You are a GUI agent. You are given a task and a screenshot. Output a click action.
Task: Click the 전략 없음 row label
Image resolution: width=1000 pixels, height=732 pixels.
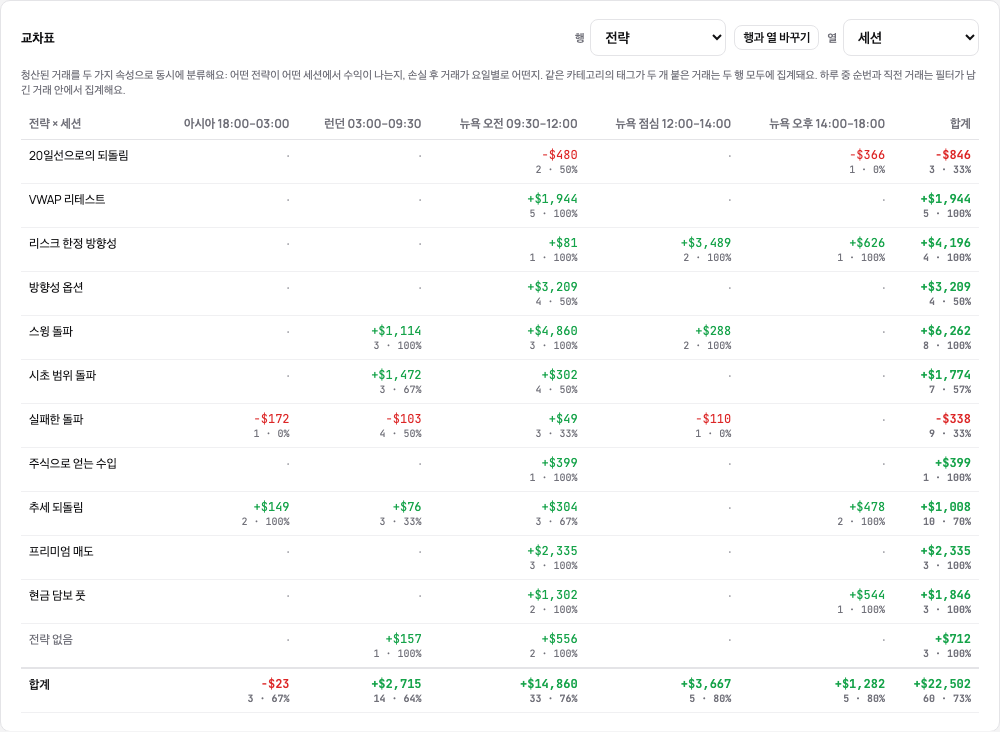tap(51, 640)
